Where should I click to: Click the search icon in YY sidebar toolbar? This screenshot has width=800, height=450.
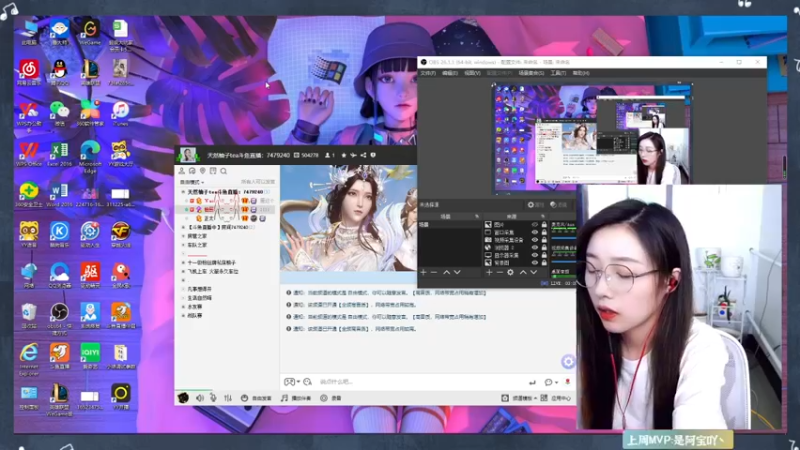click(223, 171)
